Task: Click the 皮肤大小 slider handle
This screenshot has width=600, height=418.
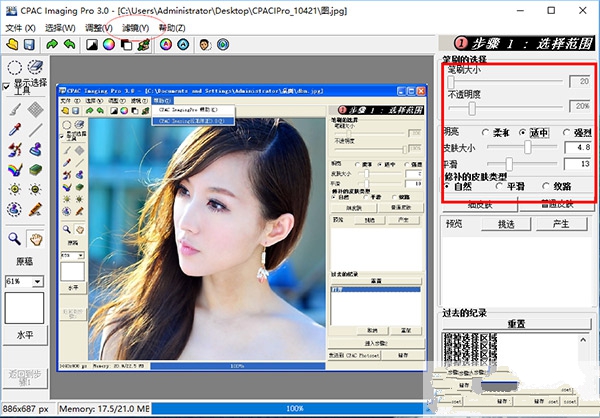Action: (x=528, y=147)
